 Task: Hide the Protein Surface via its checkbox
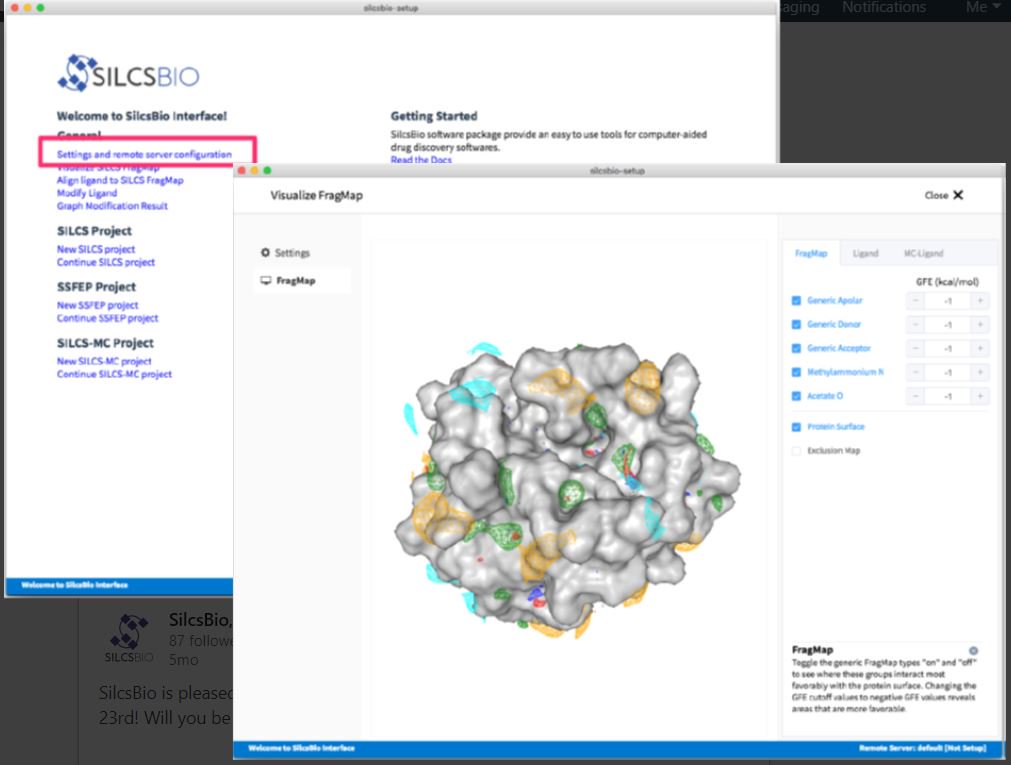tap(796, 427)
